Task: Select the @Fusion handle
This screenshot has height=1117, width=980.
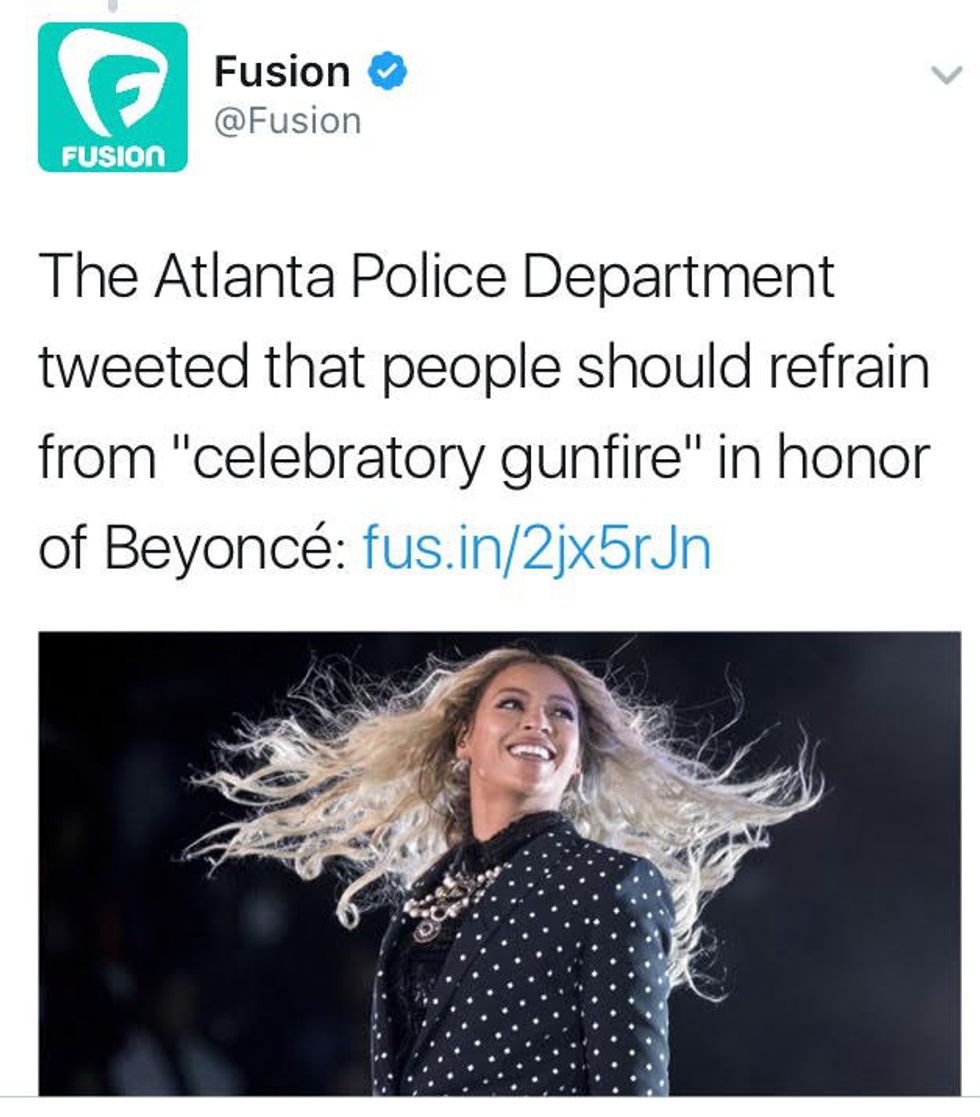Action: coord(288,120)
